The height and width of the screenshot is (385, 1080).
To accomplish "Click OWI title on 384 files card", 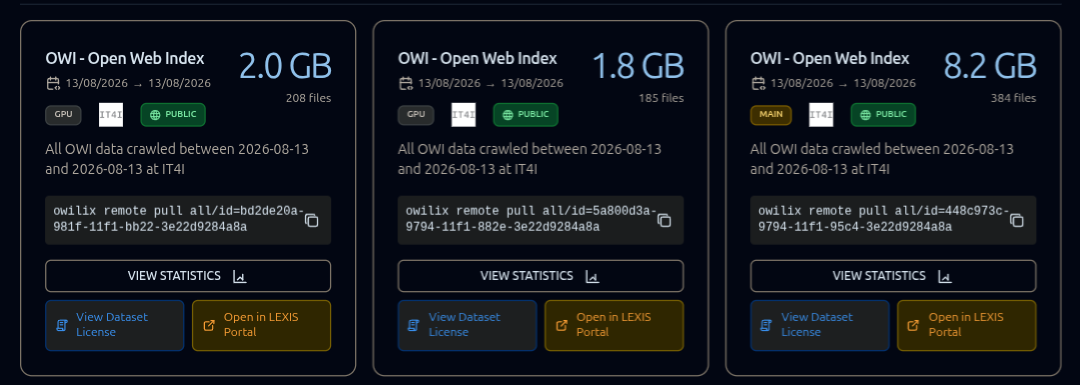I will pos(830,59).
